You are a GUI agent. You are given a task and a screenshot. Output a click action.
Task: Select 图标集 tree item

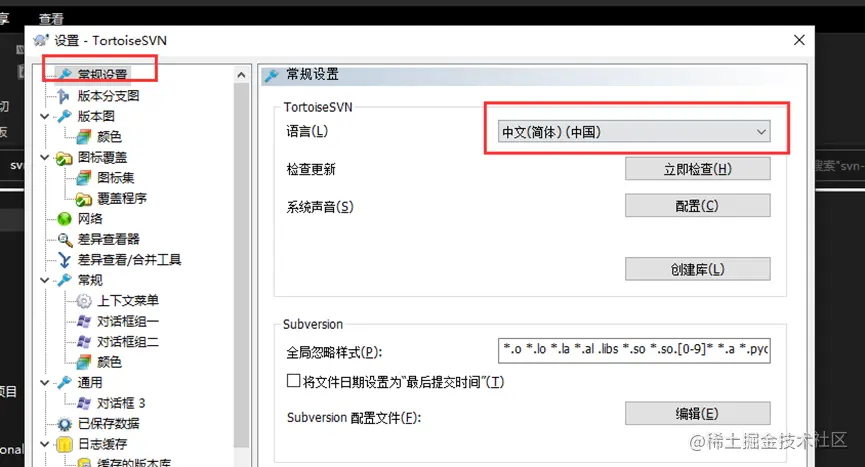(x=115, y=178)
